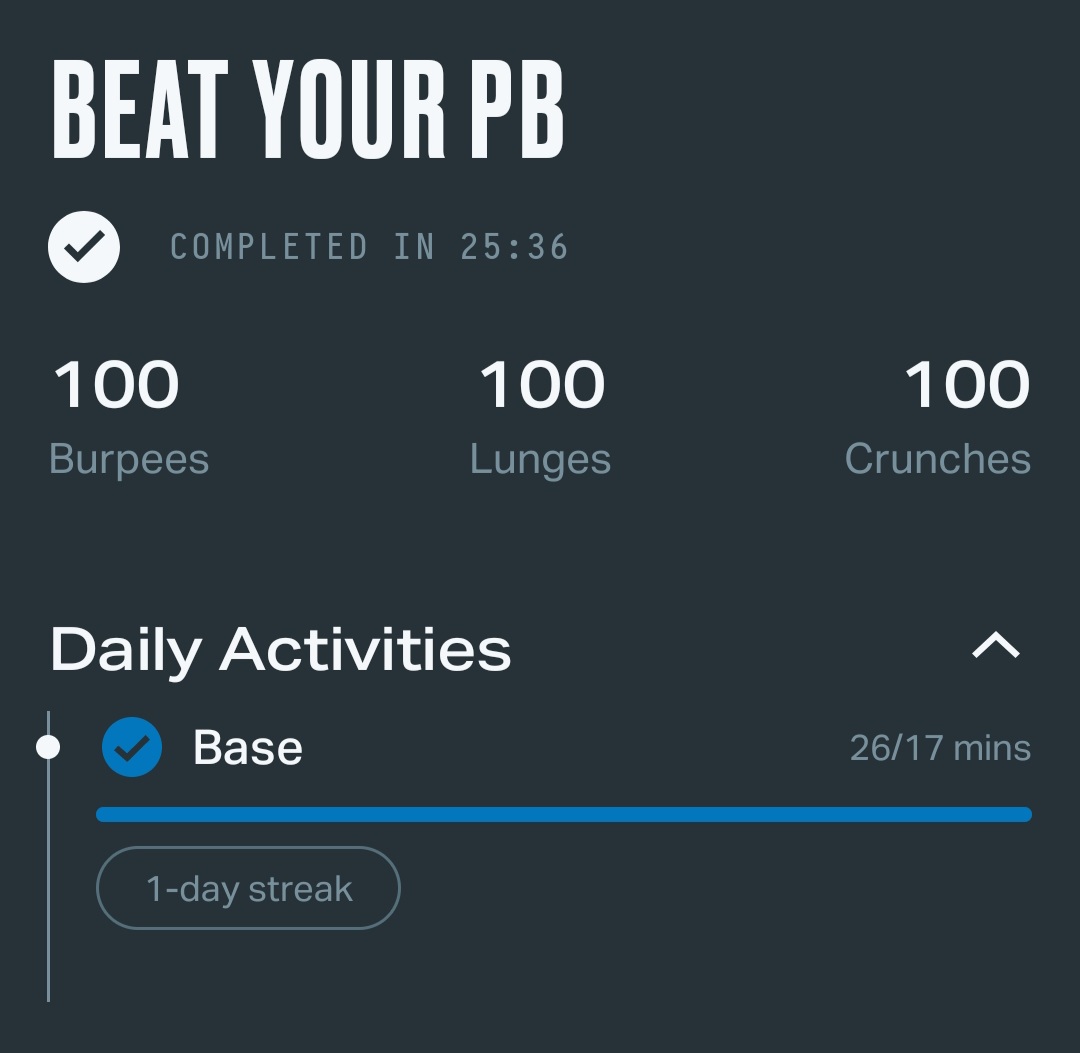This screenshot has width=1080, height=1053.
Task: Tap the 1-day streak badge
Action: coord(248,888)
